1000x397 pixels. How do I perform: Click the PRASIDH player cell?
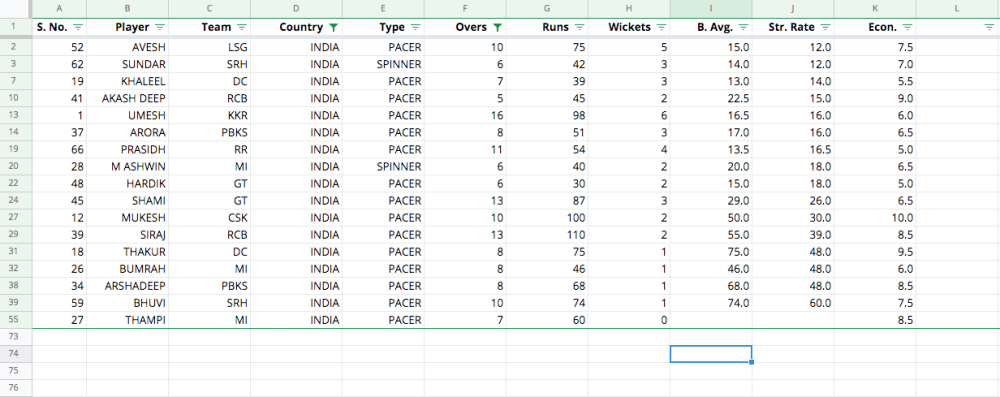pos(128,149)
